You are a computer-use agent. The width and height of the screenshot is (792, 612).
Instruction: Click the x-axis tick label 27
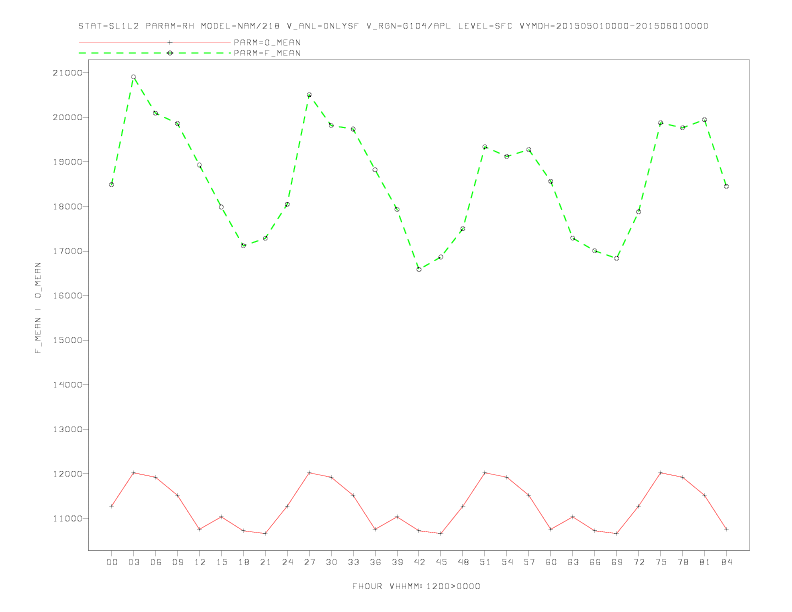point(309,562)
